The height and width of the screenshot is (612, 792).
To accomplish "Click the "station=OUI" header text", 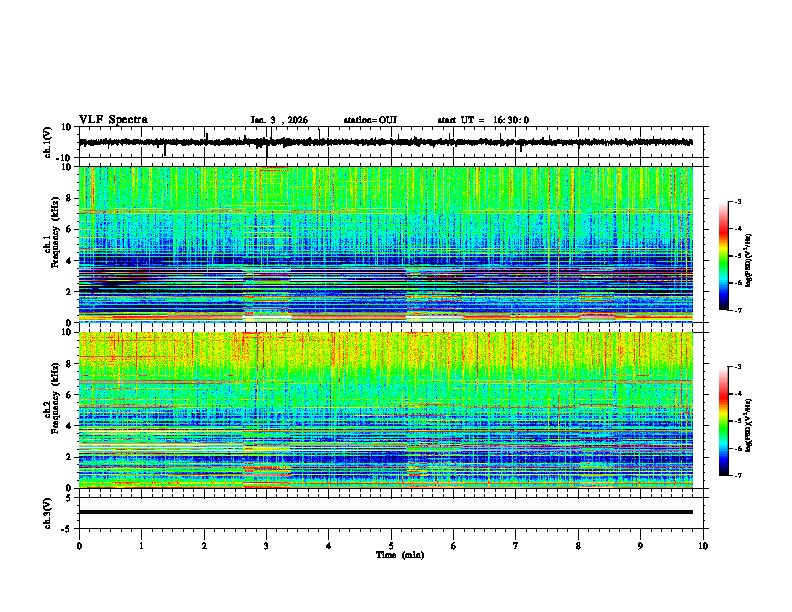I will (370, 120).
